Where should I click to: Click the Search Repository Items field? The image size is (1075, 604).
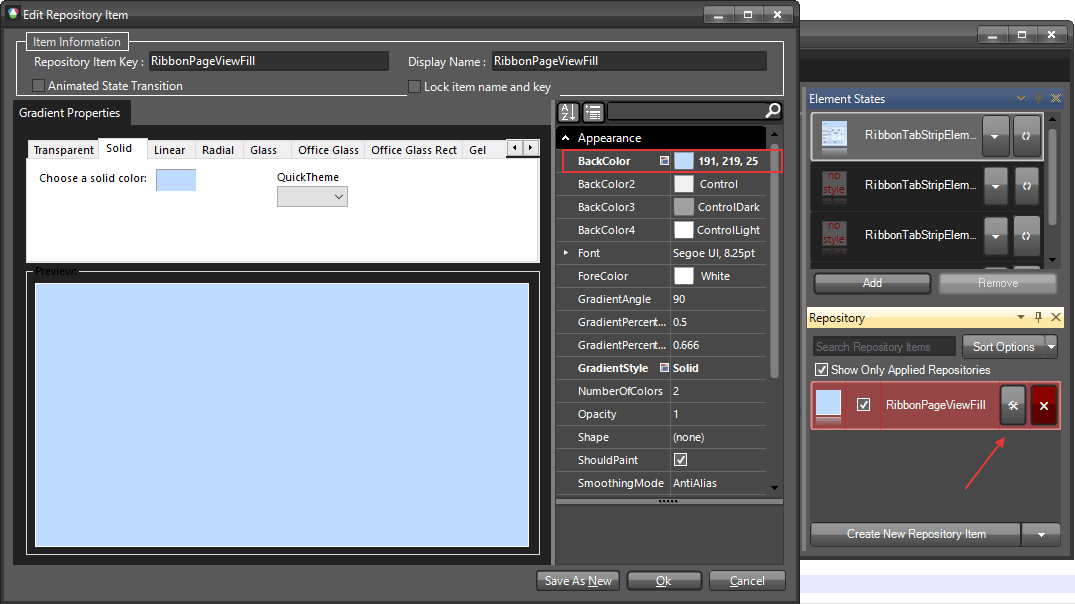(884, 346)
